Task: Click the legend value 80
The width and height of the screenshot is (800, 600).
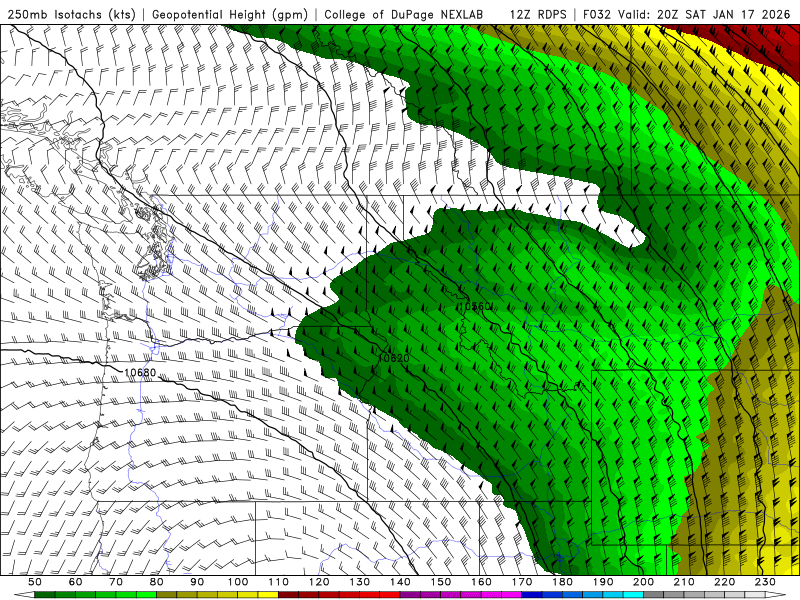Action: [x=157, y=582]
